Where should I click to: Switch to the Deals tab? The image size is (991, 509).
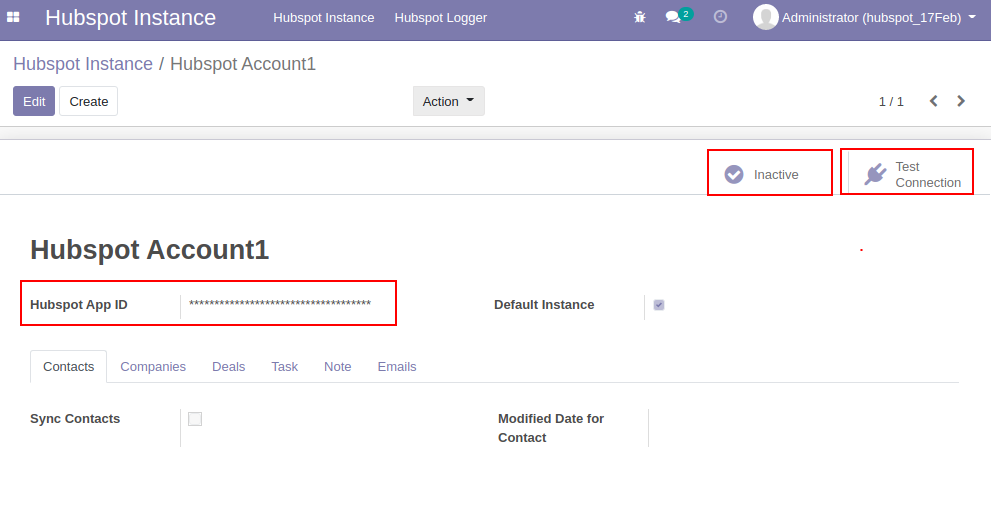point(228,367)
